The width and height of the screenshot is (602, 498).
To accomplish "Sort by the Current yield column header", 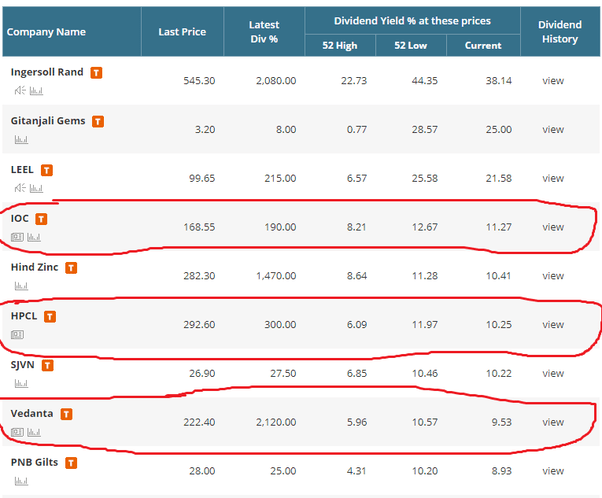I will click(x=483, y=45).
